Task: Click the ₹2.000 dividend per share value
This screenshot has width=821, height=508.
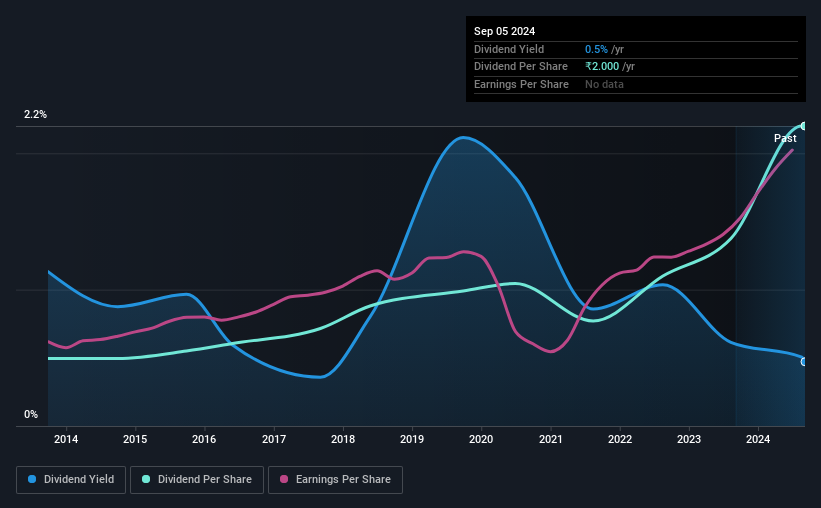Action: click(x=602, y=67)
